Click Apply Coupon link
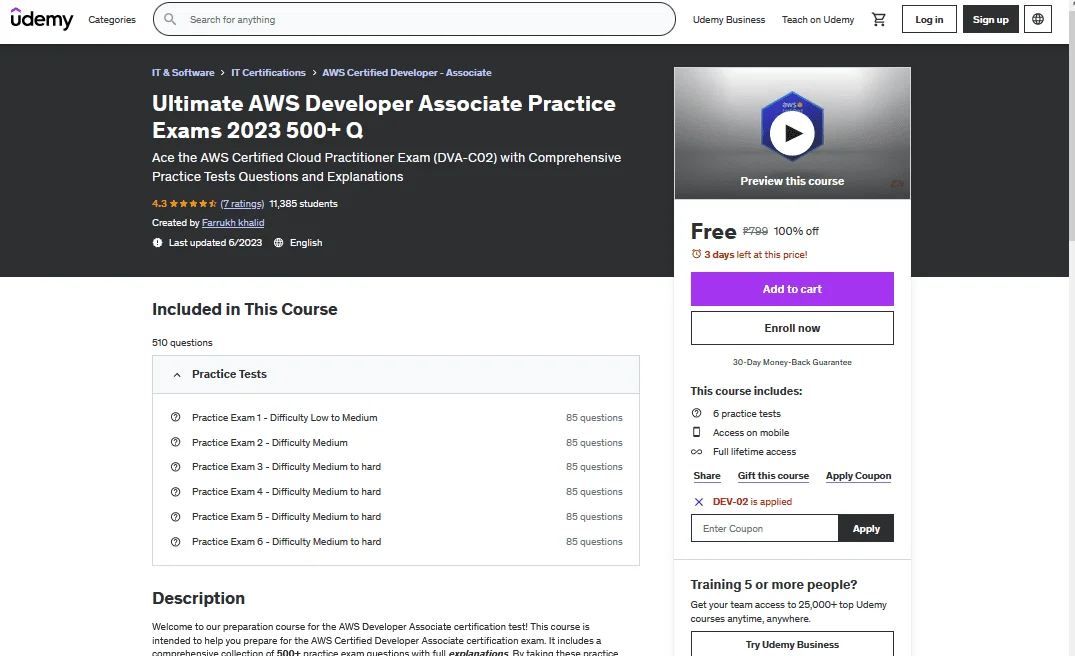The width and height of the screenshot is (1075, 656). click(858, 476)
